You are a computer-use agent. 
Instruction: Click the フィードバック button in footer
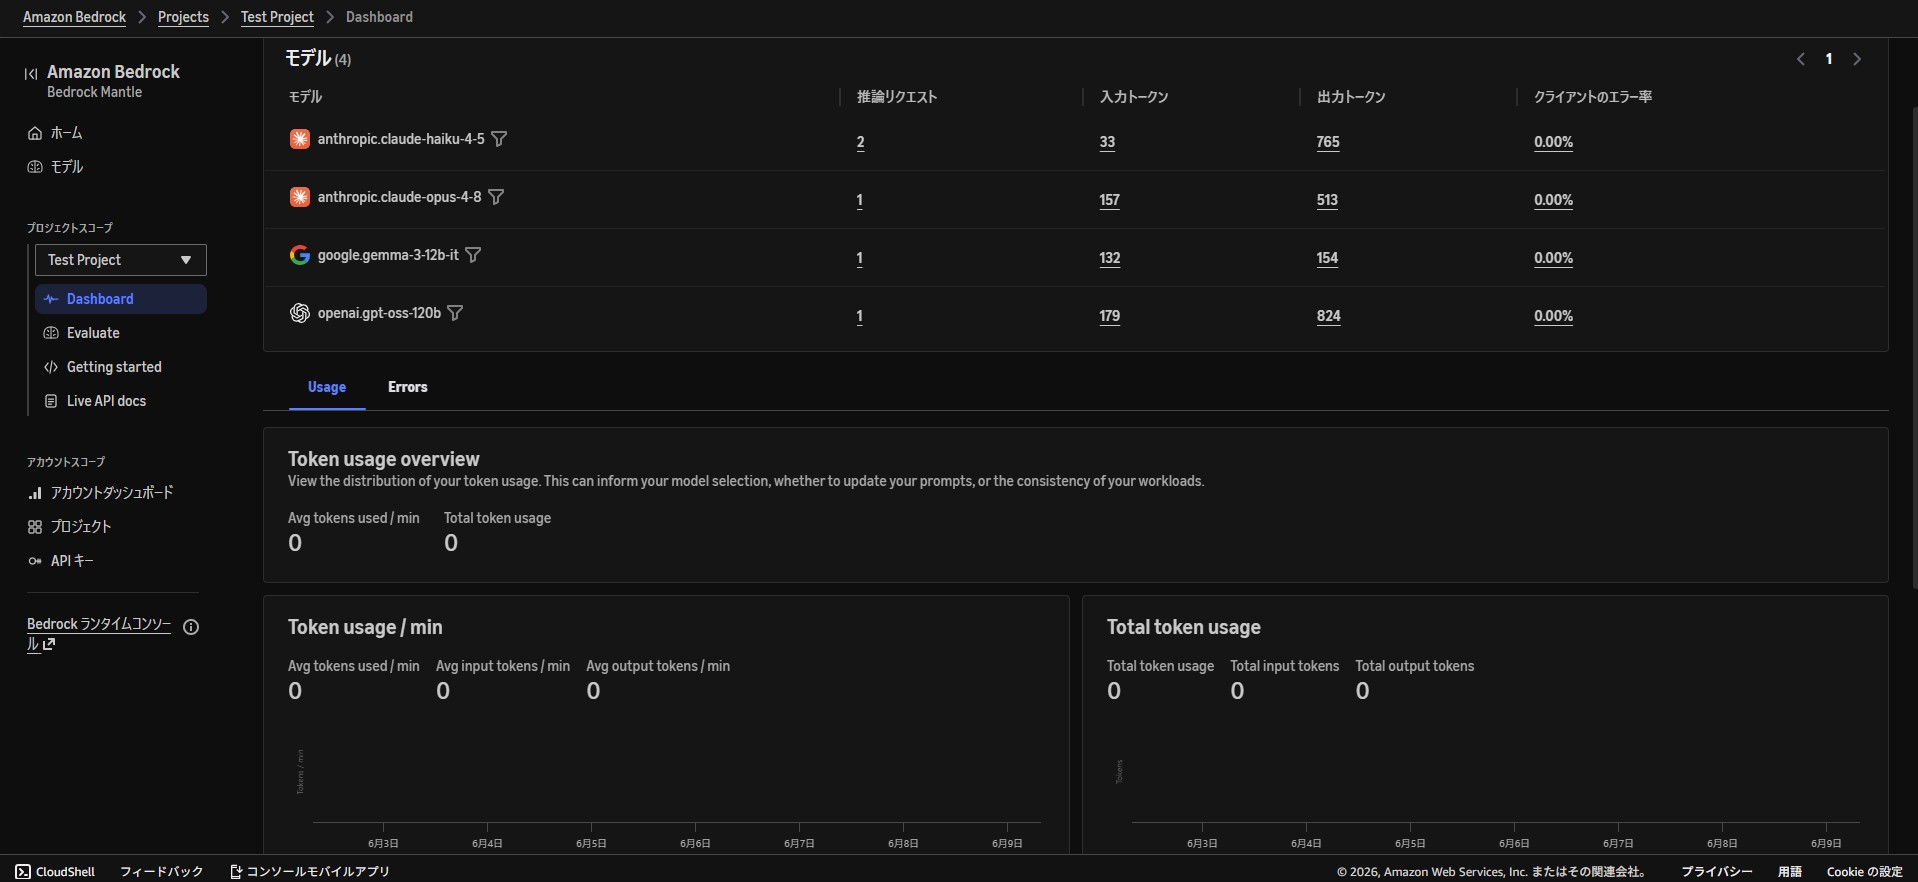tap(161, 872)
